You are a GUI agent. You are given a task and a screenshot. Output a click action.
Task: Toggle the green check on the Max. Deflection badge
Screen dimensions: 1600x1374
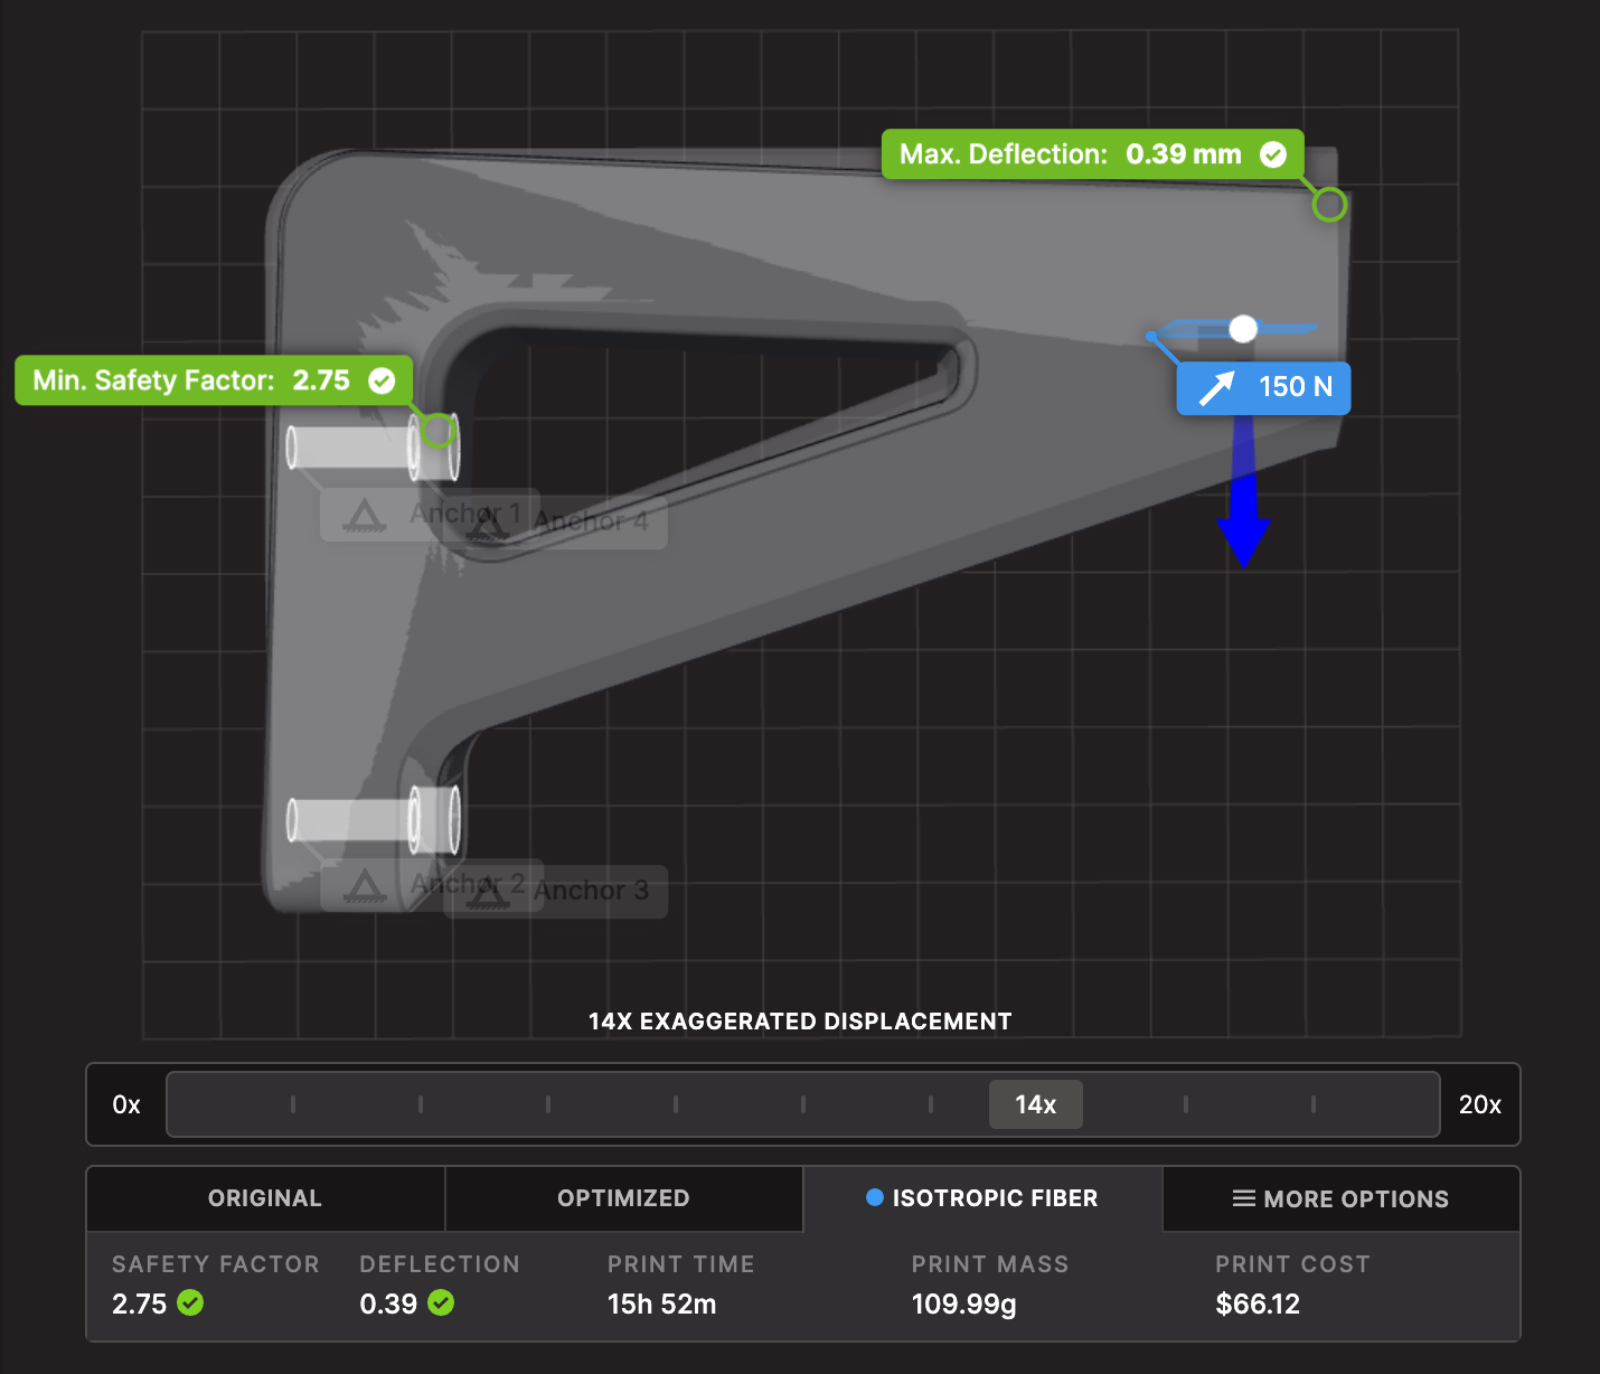click(1274, 154)
